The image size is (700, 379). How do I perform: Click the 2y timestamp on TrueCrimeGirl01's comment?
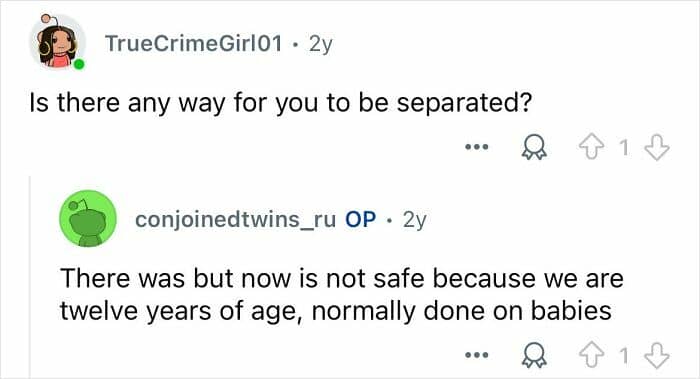321,44
